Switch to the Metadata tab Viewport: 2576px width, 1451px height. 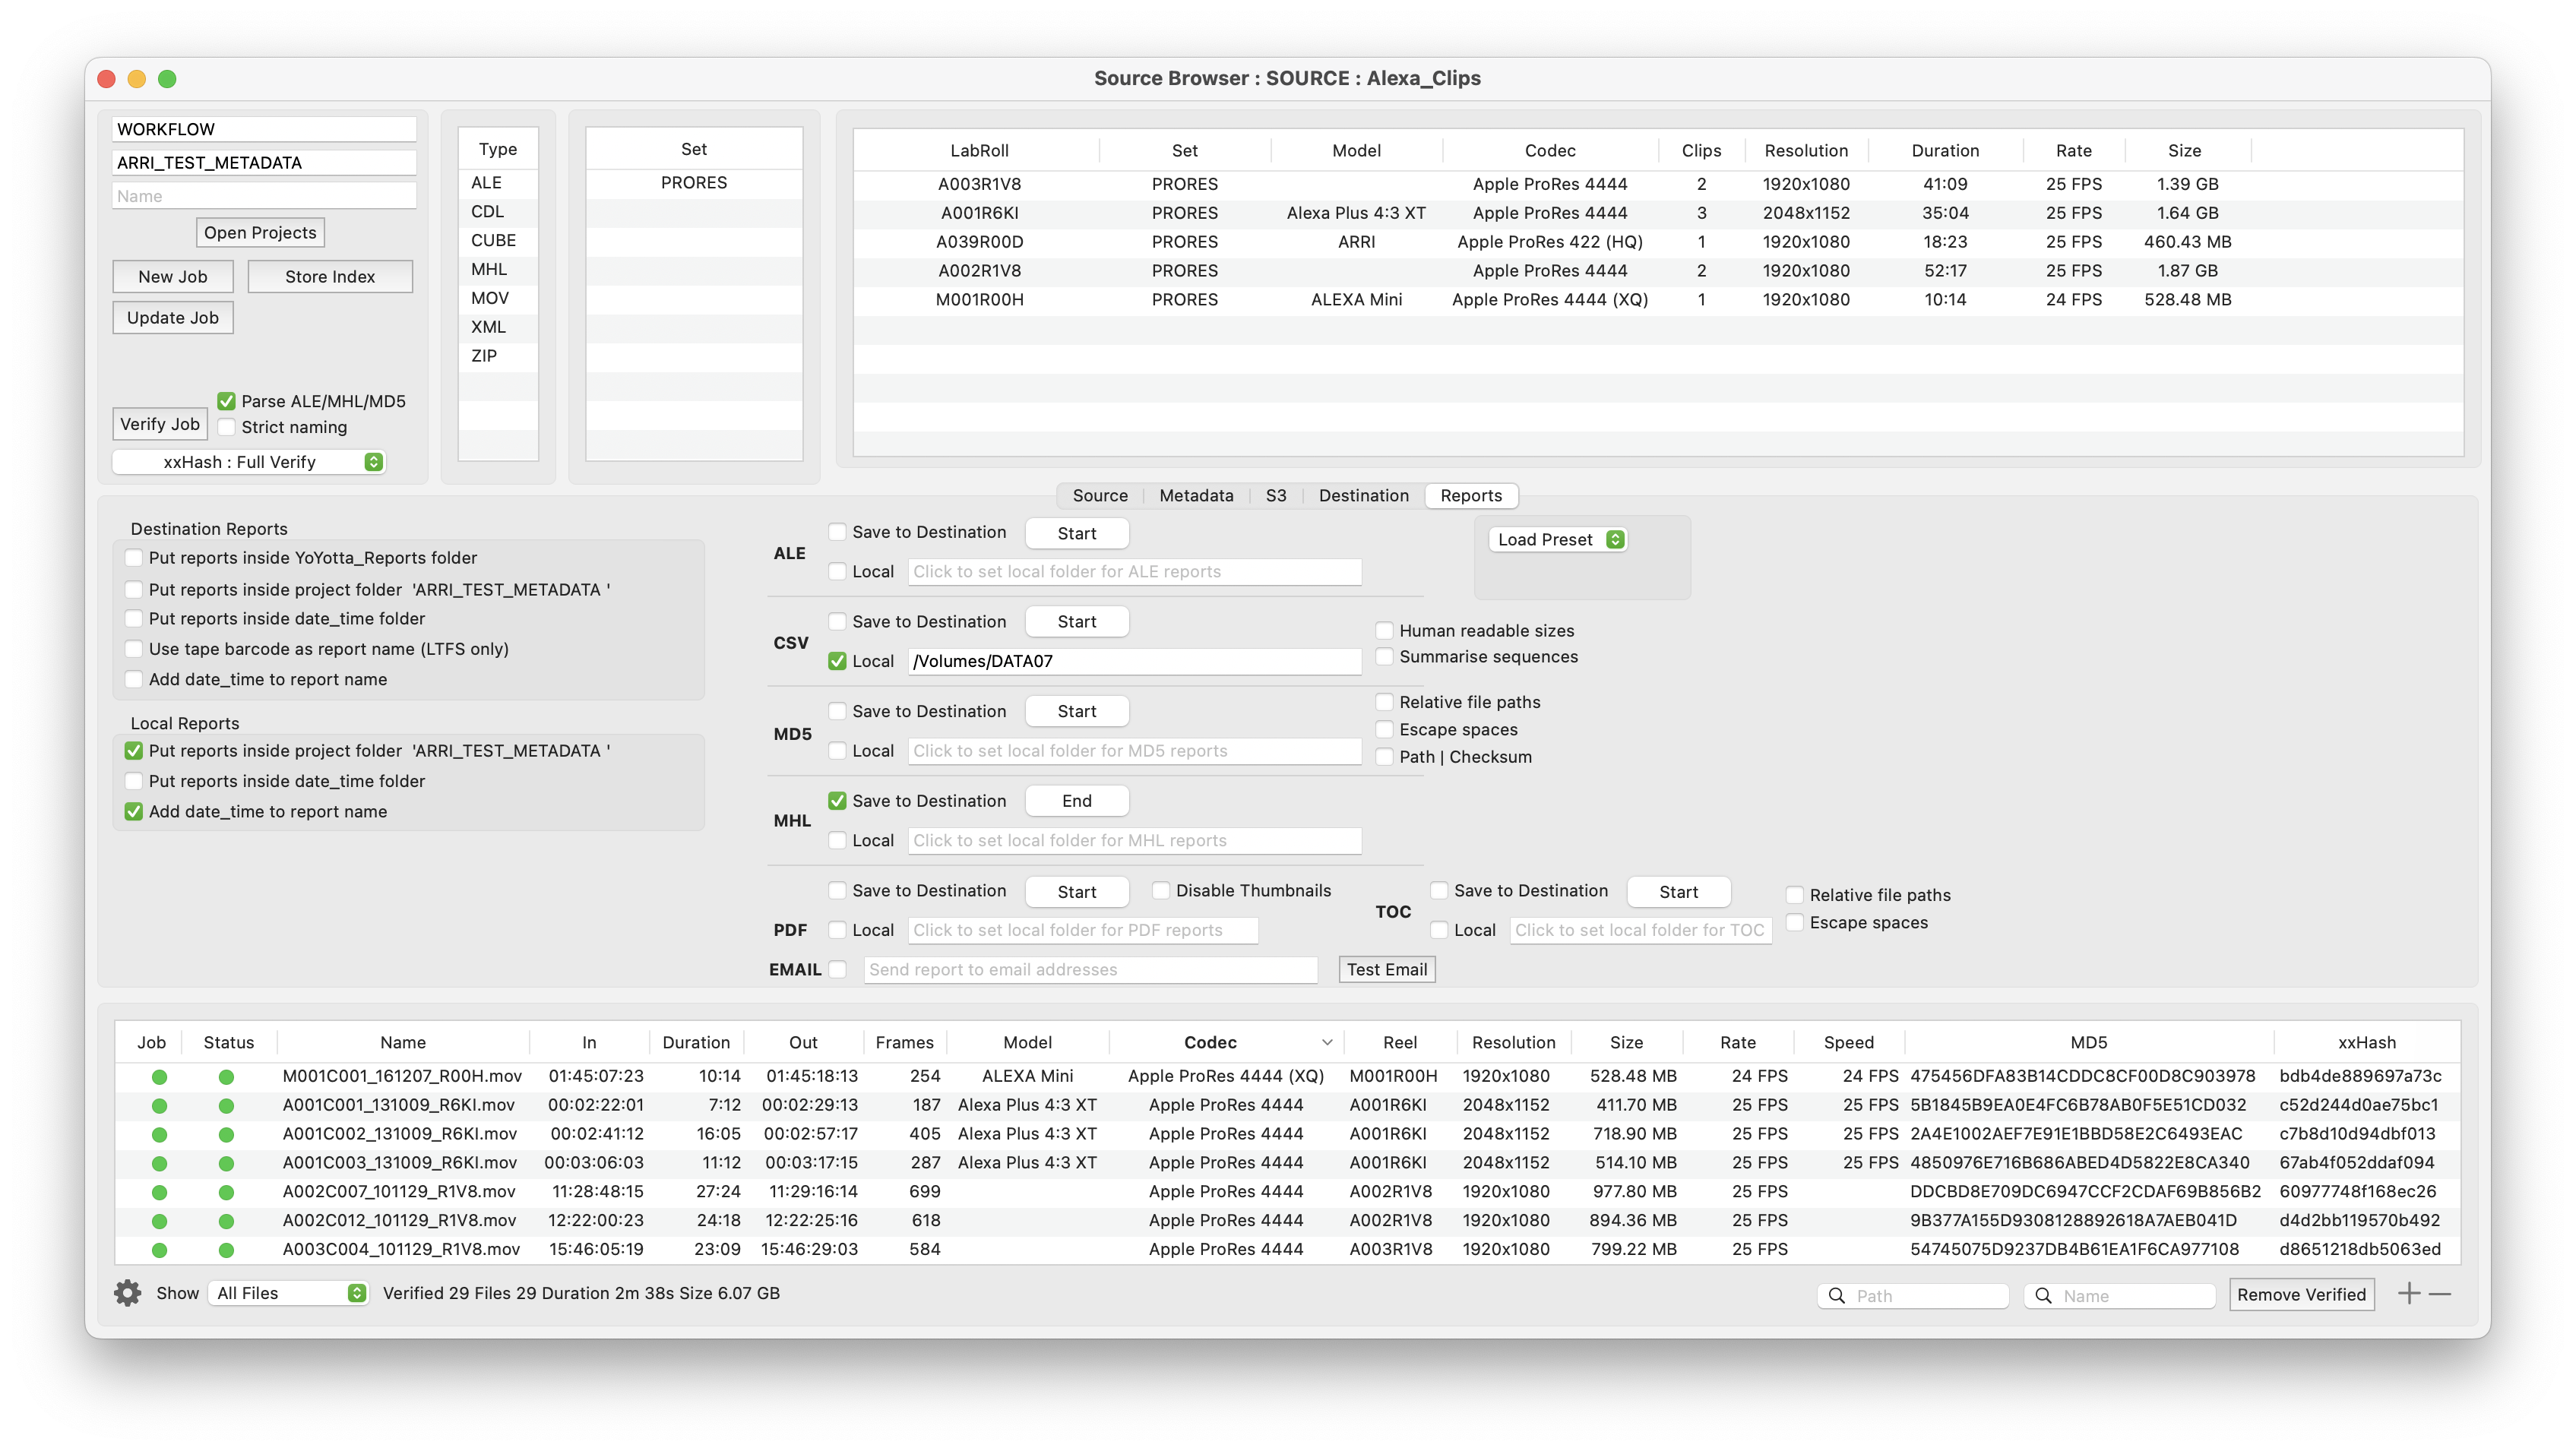(1196, 496)
